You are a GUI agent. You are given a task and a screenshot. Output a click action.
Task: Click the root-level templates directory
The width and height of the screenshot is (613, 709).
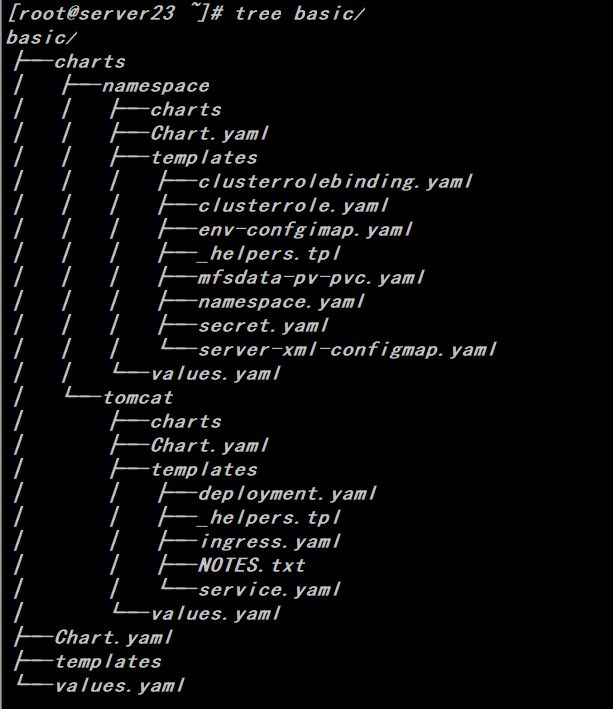pos(108,662)
